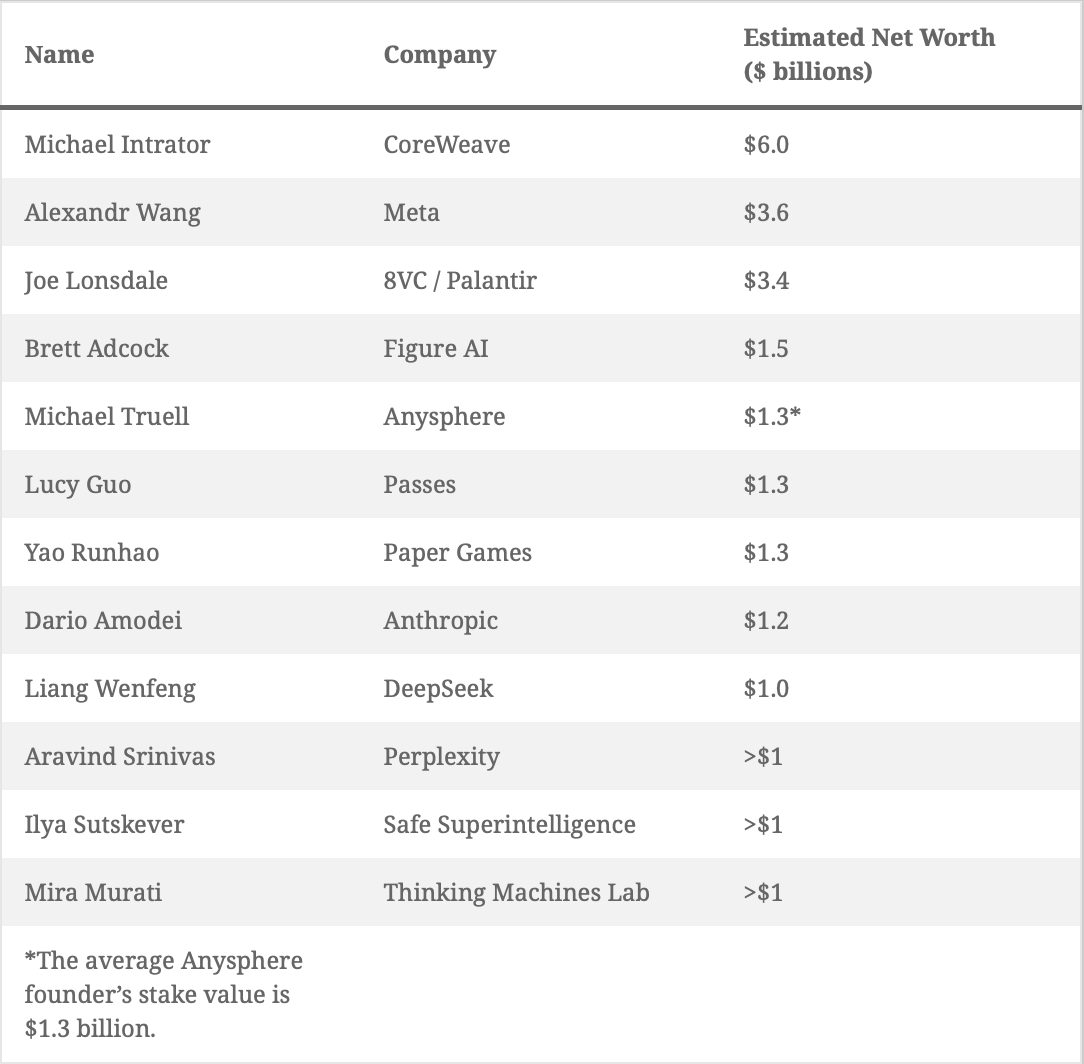The height and width of the screenshot is (1064, 1084).
Task: Select the Lucy Guo name cell
Action: pyautogui.click(x=78, y=485)
